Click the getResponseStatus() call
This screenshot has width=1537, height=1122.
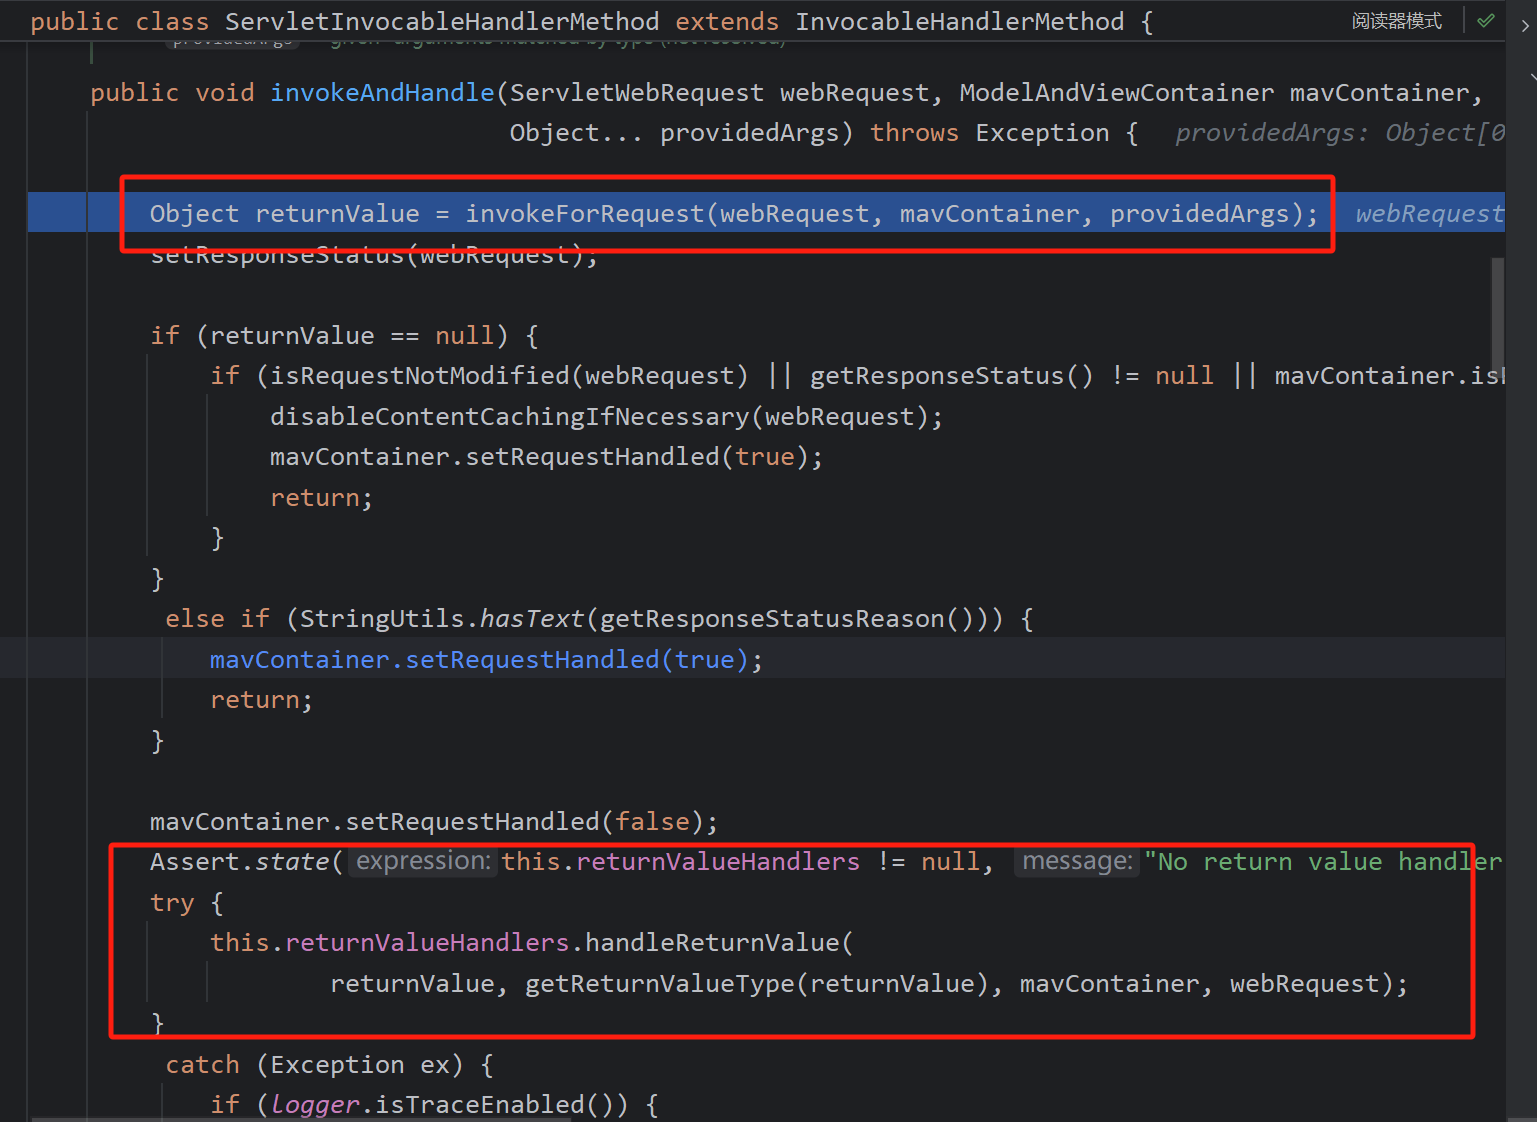(952, 376)
